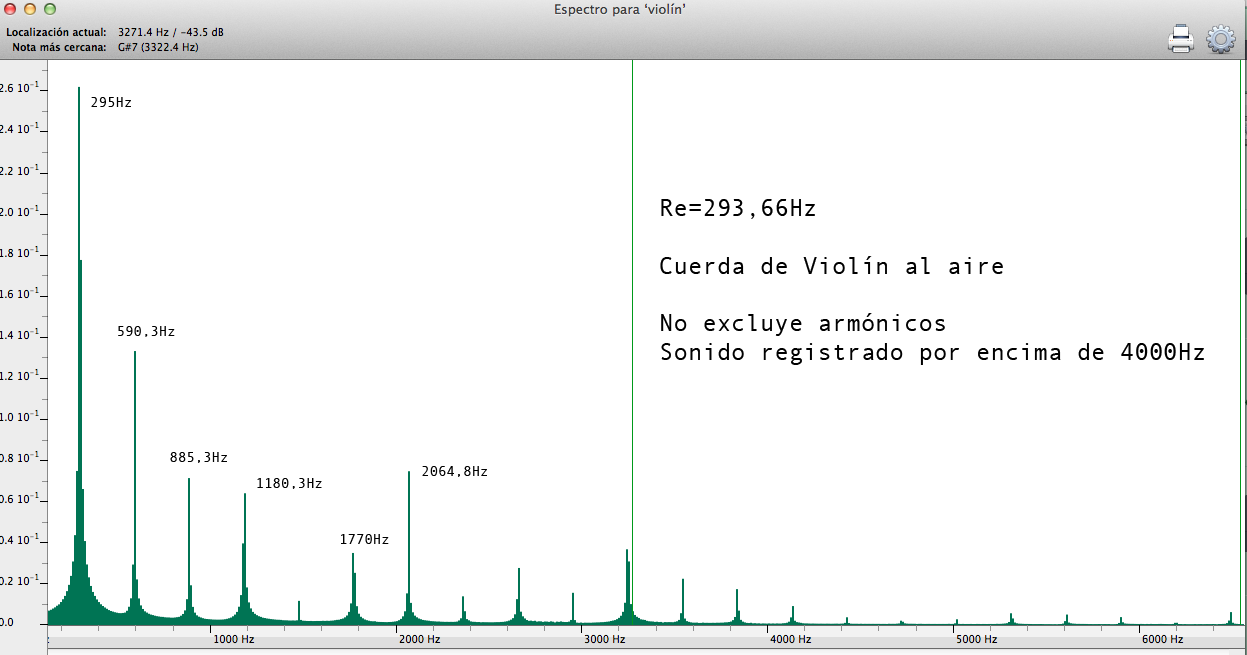The height and width of the screenshot is (655, 1247).
Task: Click the window title 'Espectro para violín'
Action: tap(620, 9)
